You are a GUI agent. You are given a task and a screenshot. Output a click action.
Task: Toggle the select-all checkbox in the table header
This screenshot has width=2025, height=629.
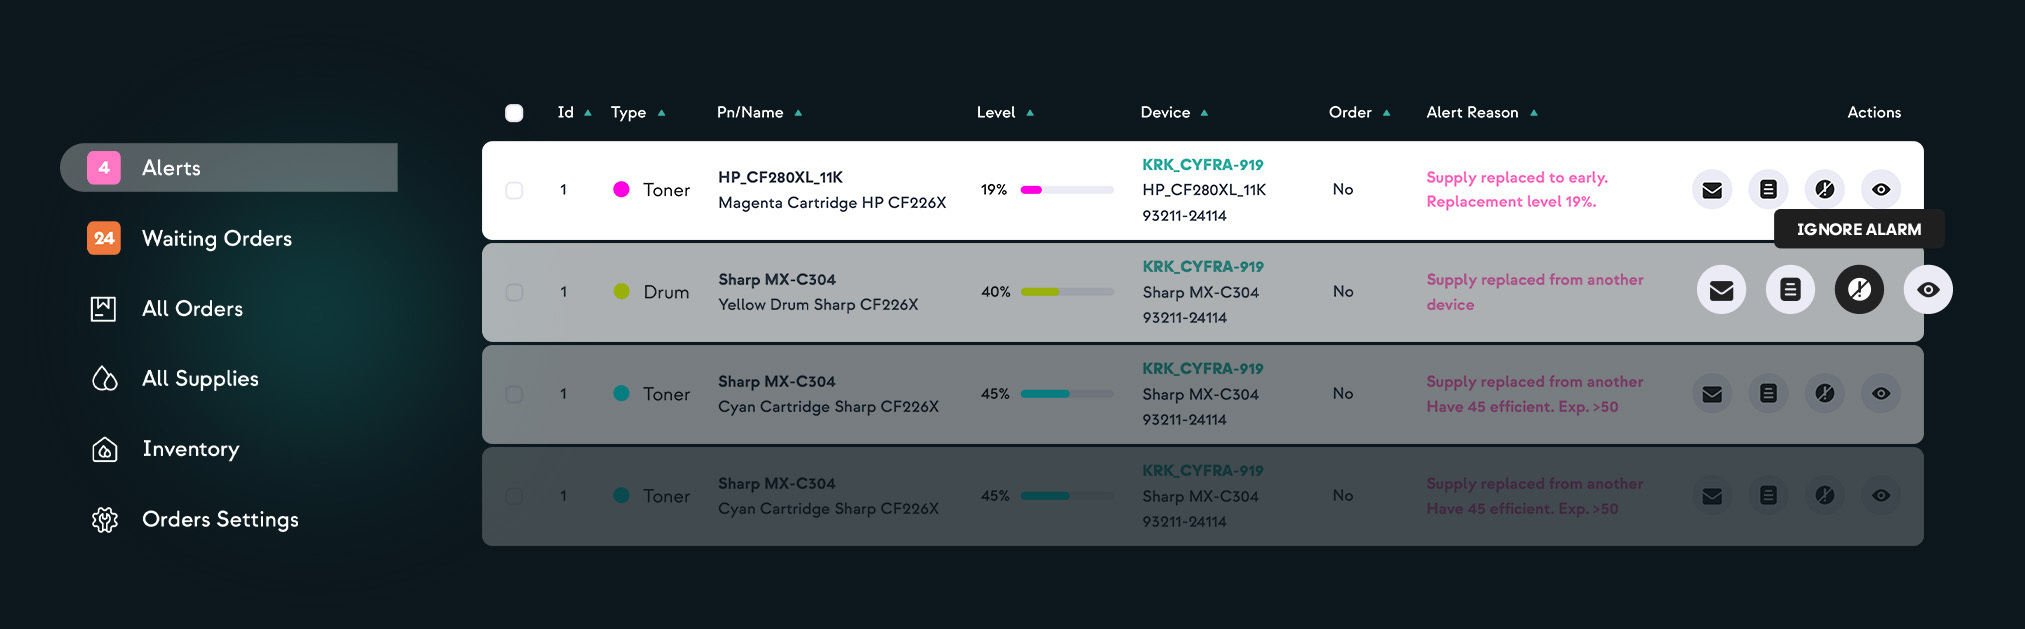[514, 113]
